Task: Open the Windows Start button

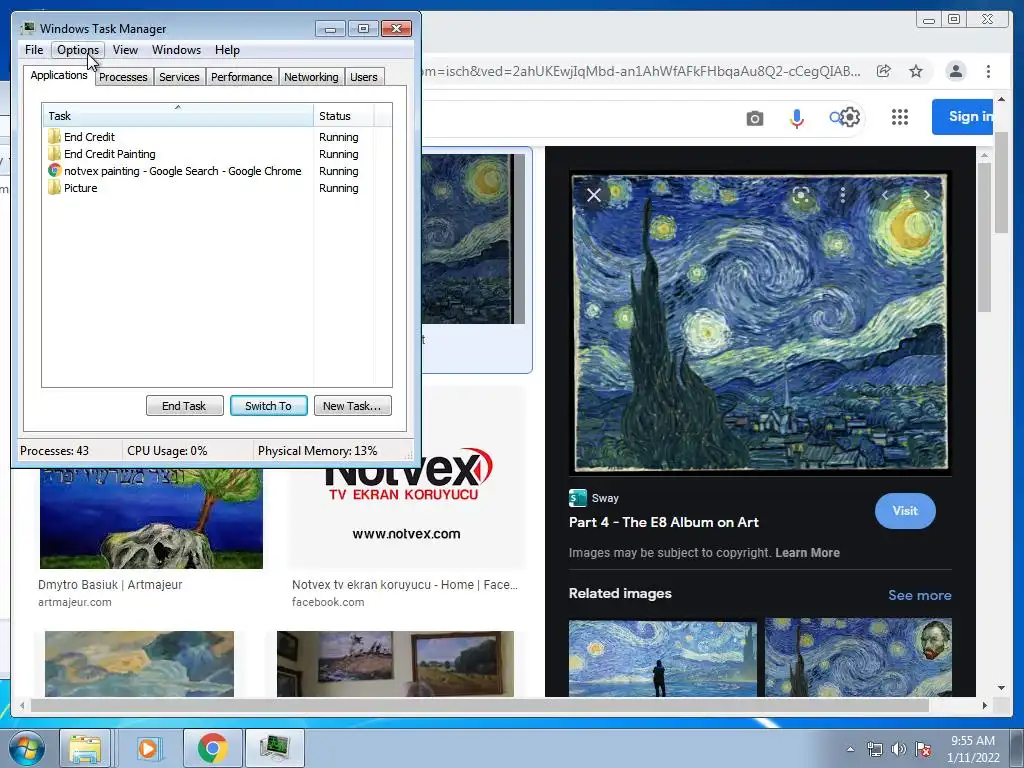Action: click(x=26, y=748)
